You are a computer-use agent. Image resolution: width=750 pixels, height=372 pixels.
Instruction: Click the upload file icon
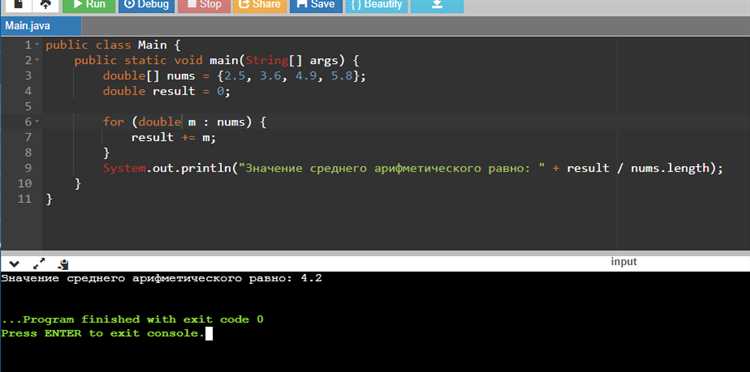(46, 5)
